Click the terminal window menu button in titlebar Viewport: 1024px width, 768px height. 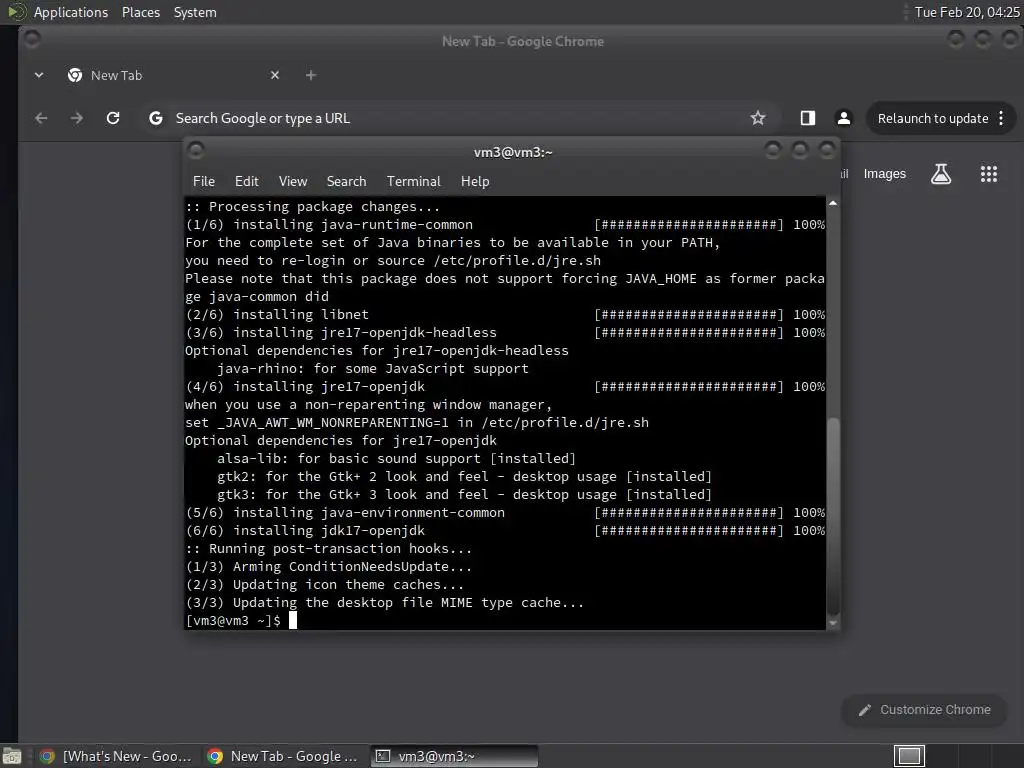click(x=196, y=151)
